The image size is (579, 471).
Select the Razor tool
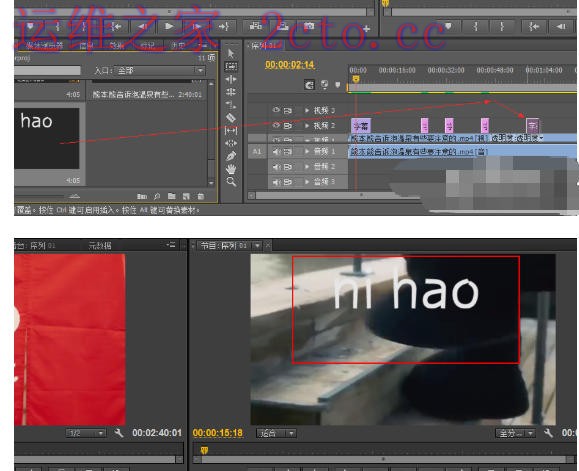click(231, 118)
